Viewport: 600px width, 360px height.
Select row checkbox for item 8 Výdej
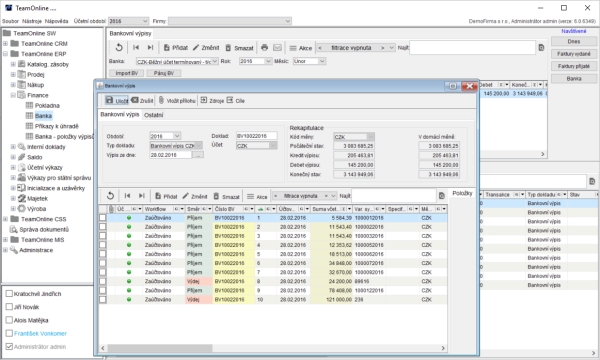[103, 281]
